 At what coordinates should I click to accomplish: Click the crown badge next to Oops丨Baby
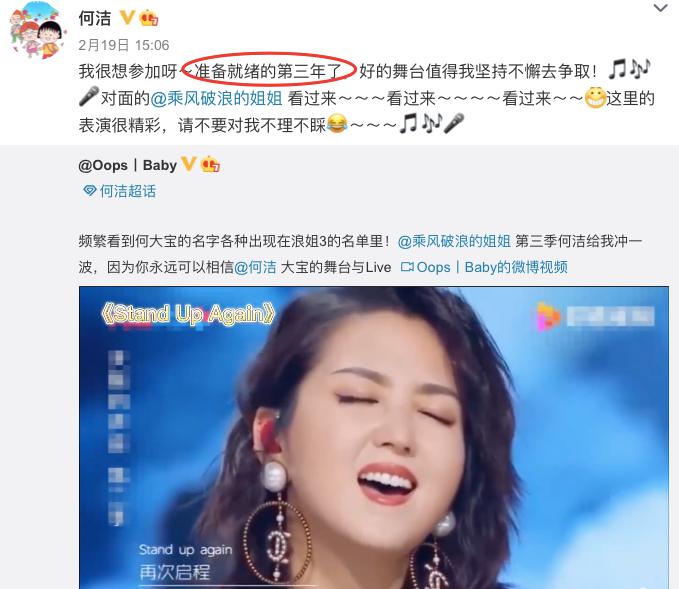[x=210, y=164]
